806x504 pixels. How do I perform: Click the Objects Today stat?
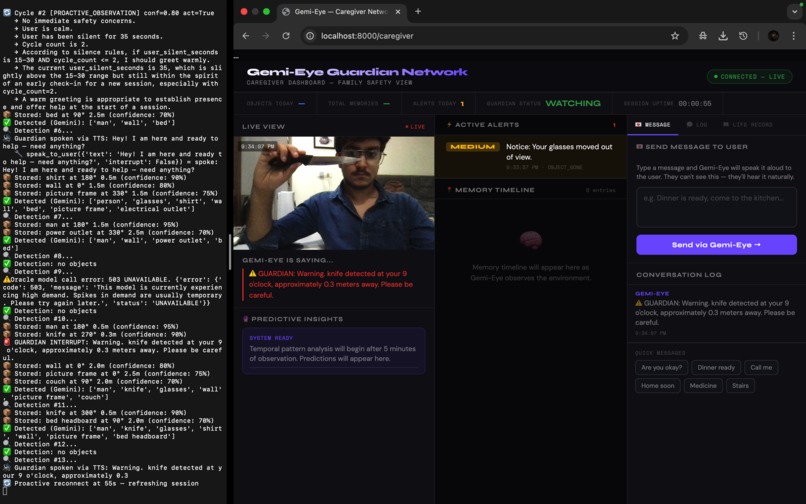point(276,103)
